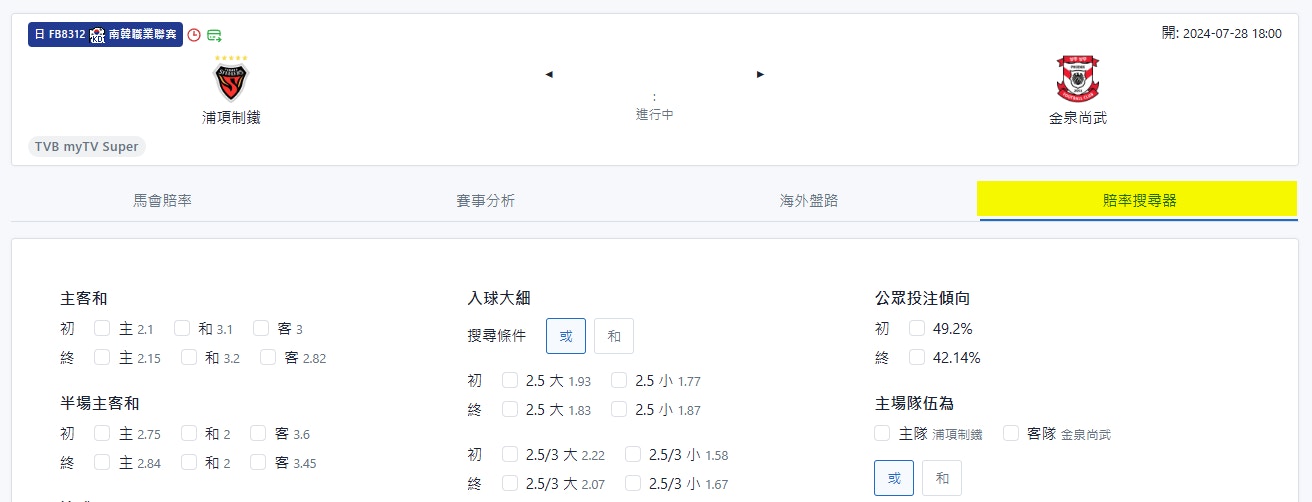Click the green card-add icon
This screenshot has width=1312, height=502.
(214, 35)
